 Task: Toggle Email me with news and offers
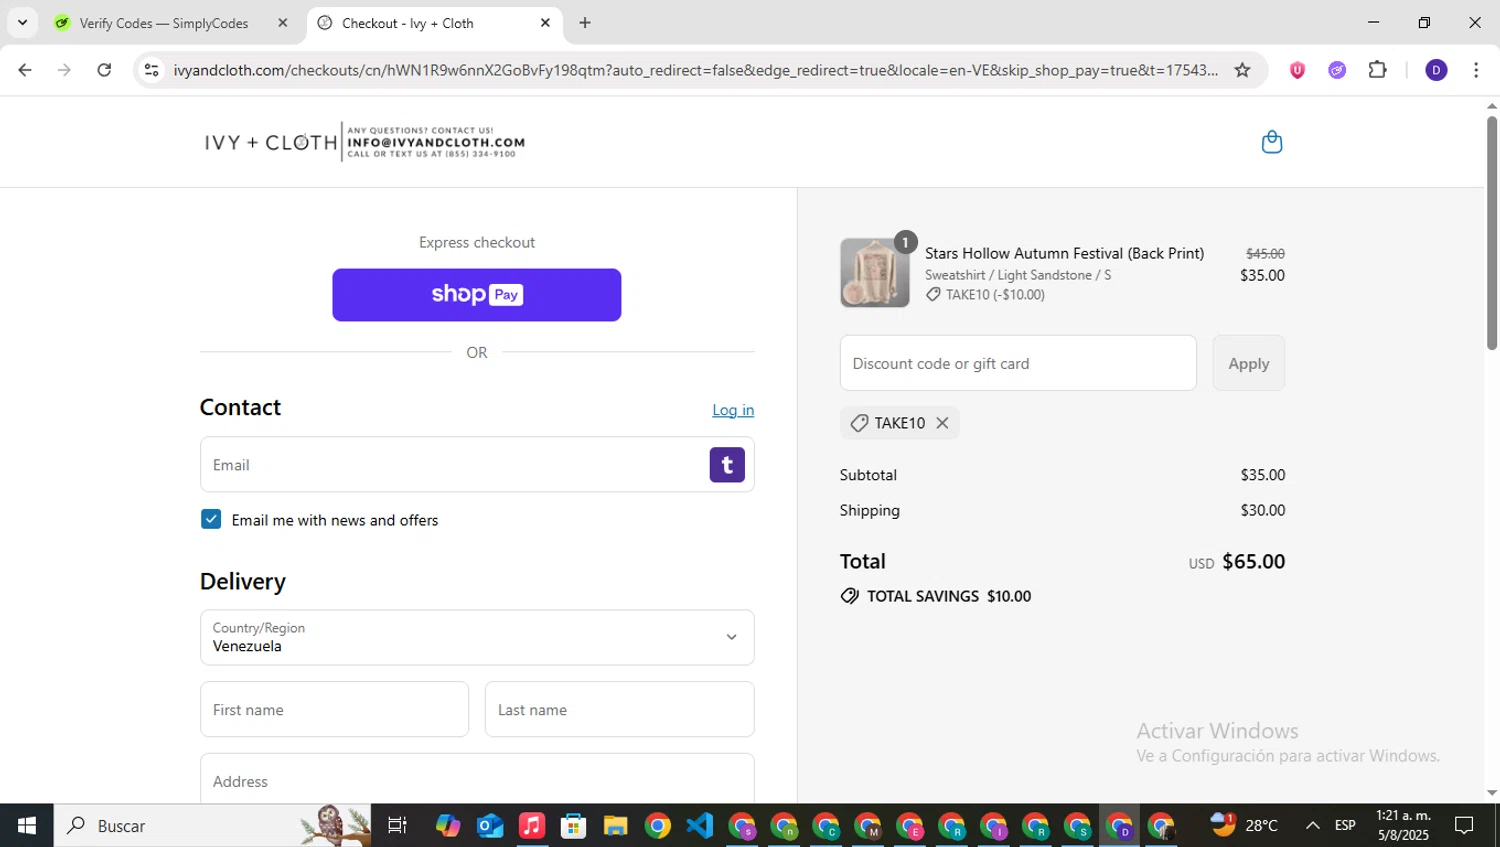click(211, 519)
